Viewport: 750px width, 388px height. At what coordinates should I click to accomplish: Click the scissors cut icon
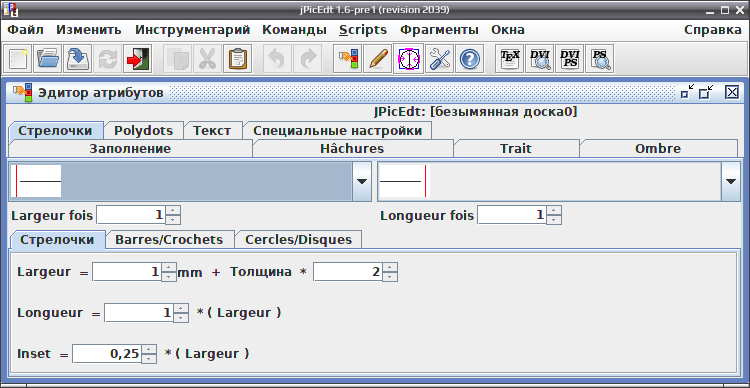[208, 59]
